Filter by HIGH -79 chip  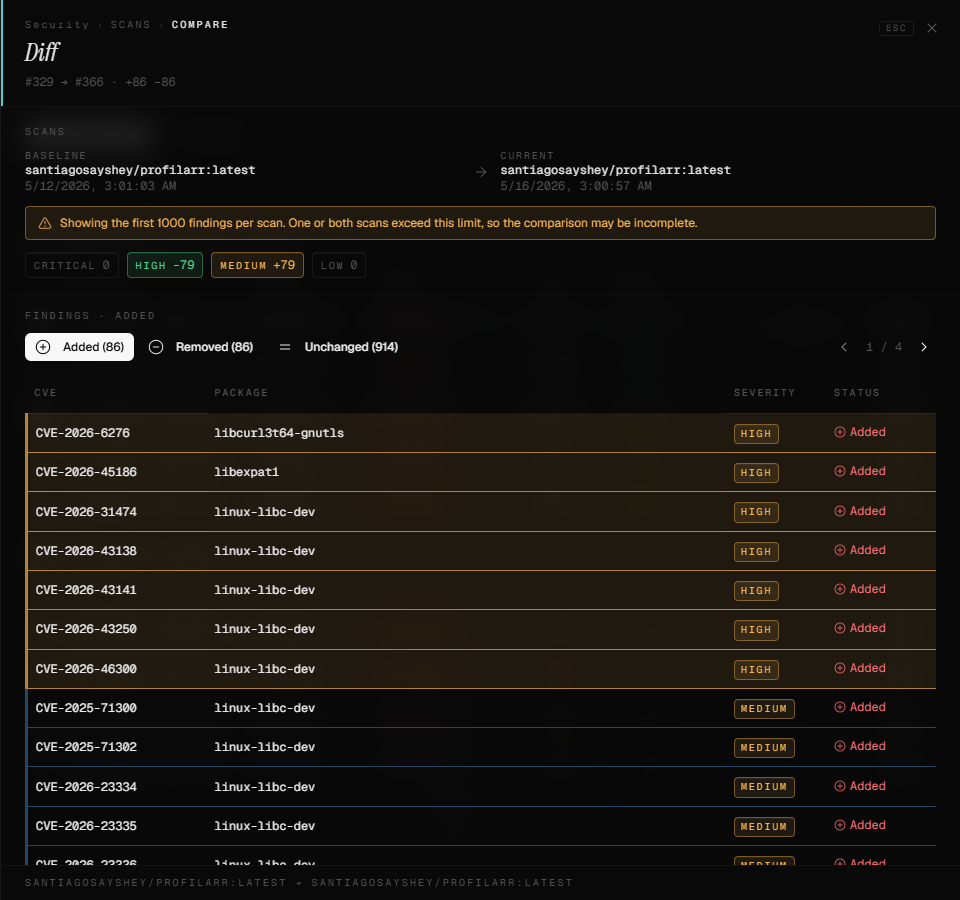(165, 265)
